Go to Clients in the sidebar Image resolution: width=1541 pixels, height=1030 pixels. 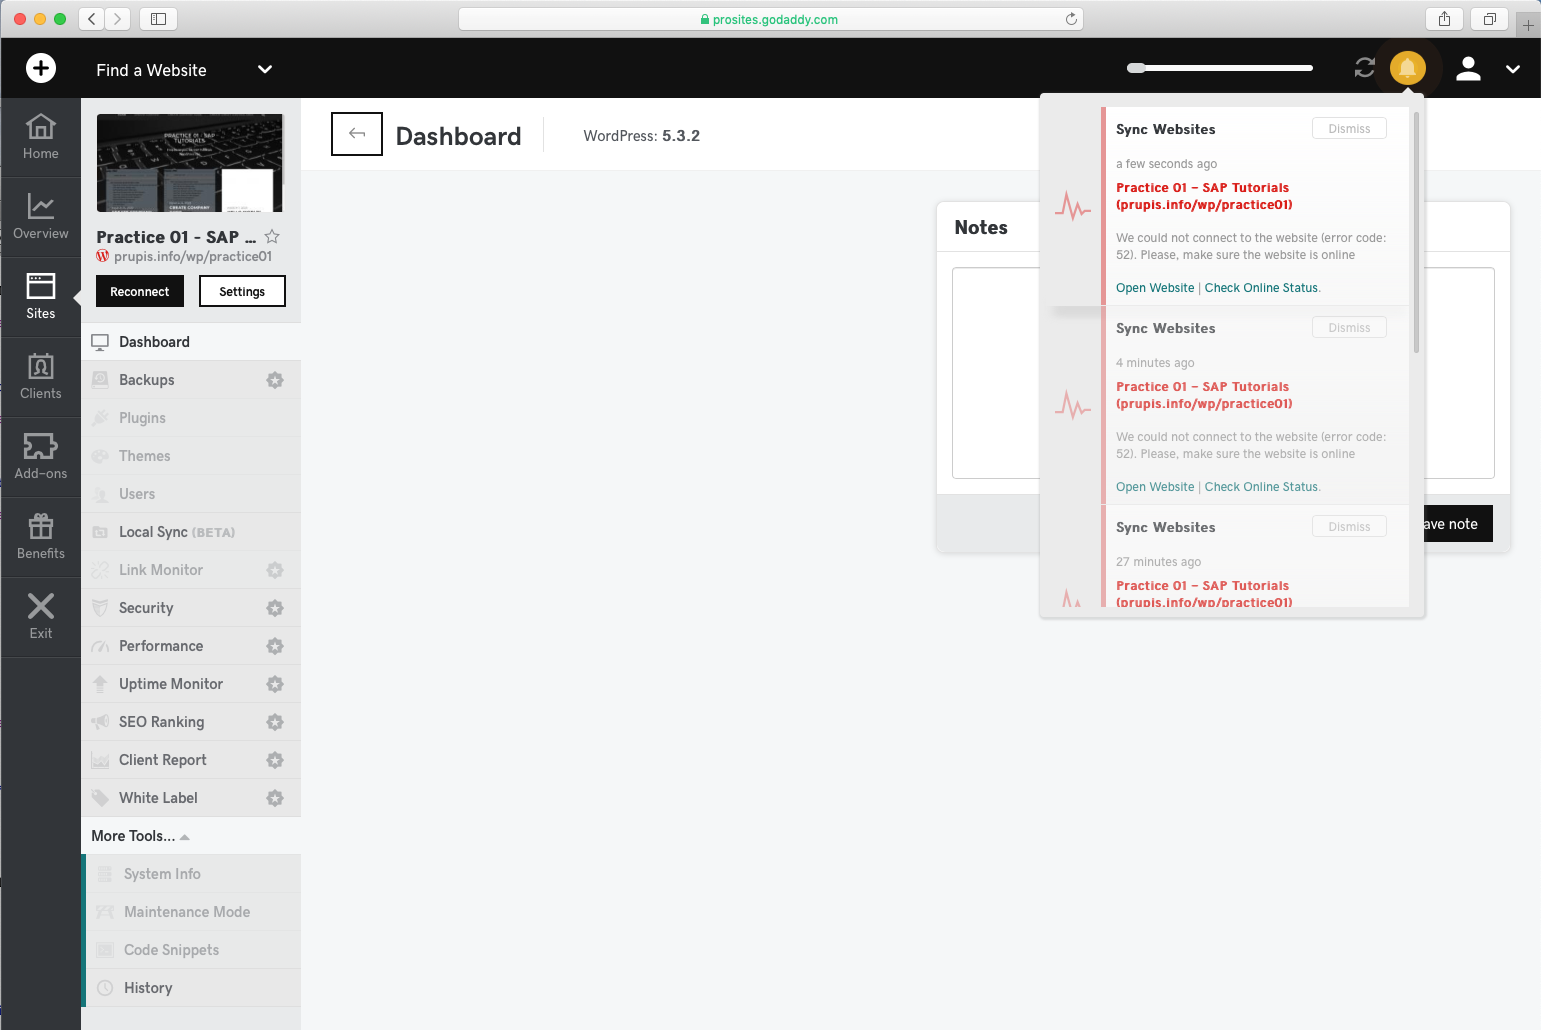[x=40, y=377]
